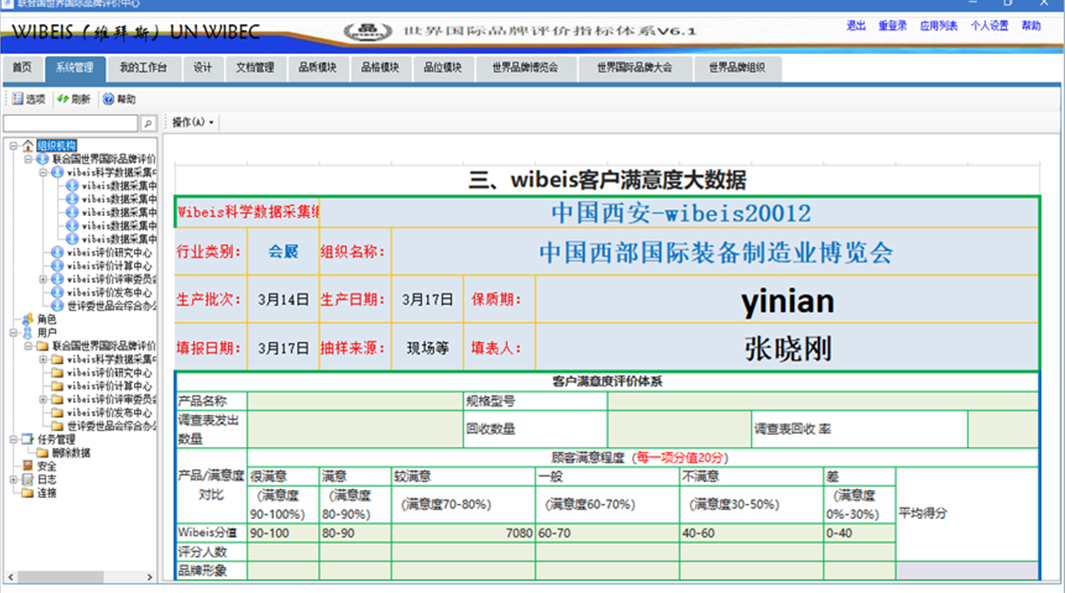Click the folder icon of wibeis评价研究中心

pyautogui.click(x=58, y=373)
